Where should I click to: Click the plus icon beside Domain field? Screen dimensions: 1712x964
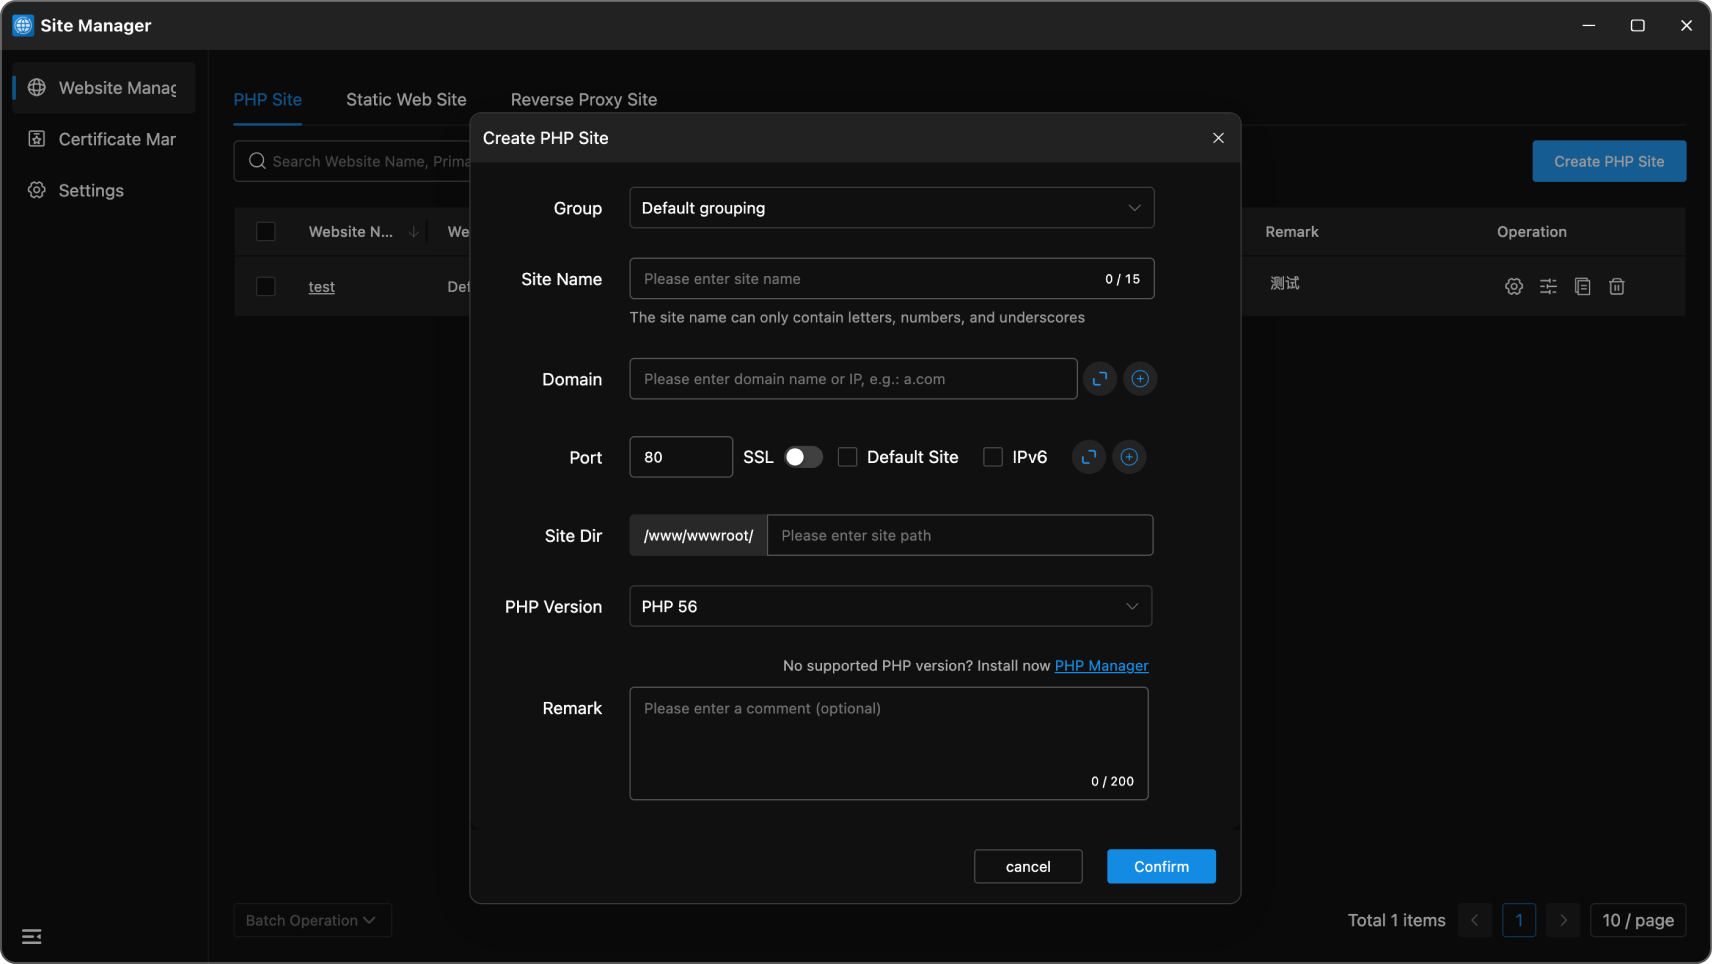[1140, 379]
